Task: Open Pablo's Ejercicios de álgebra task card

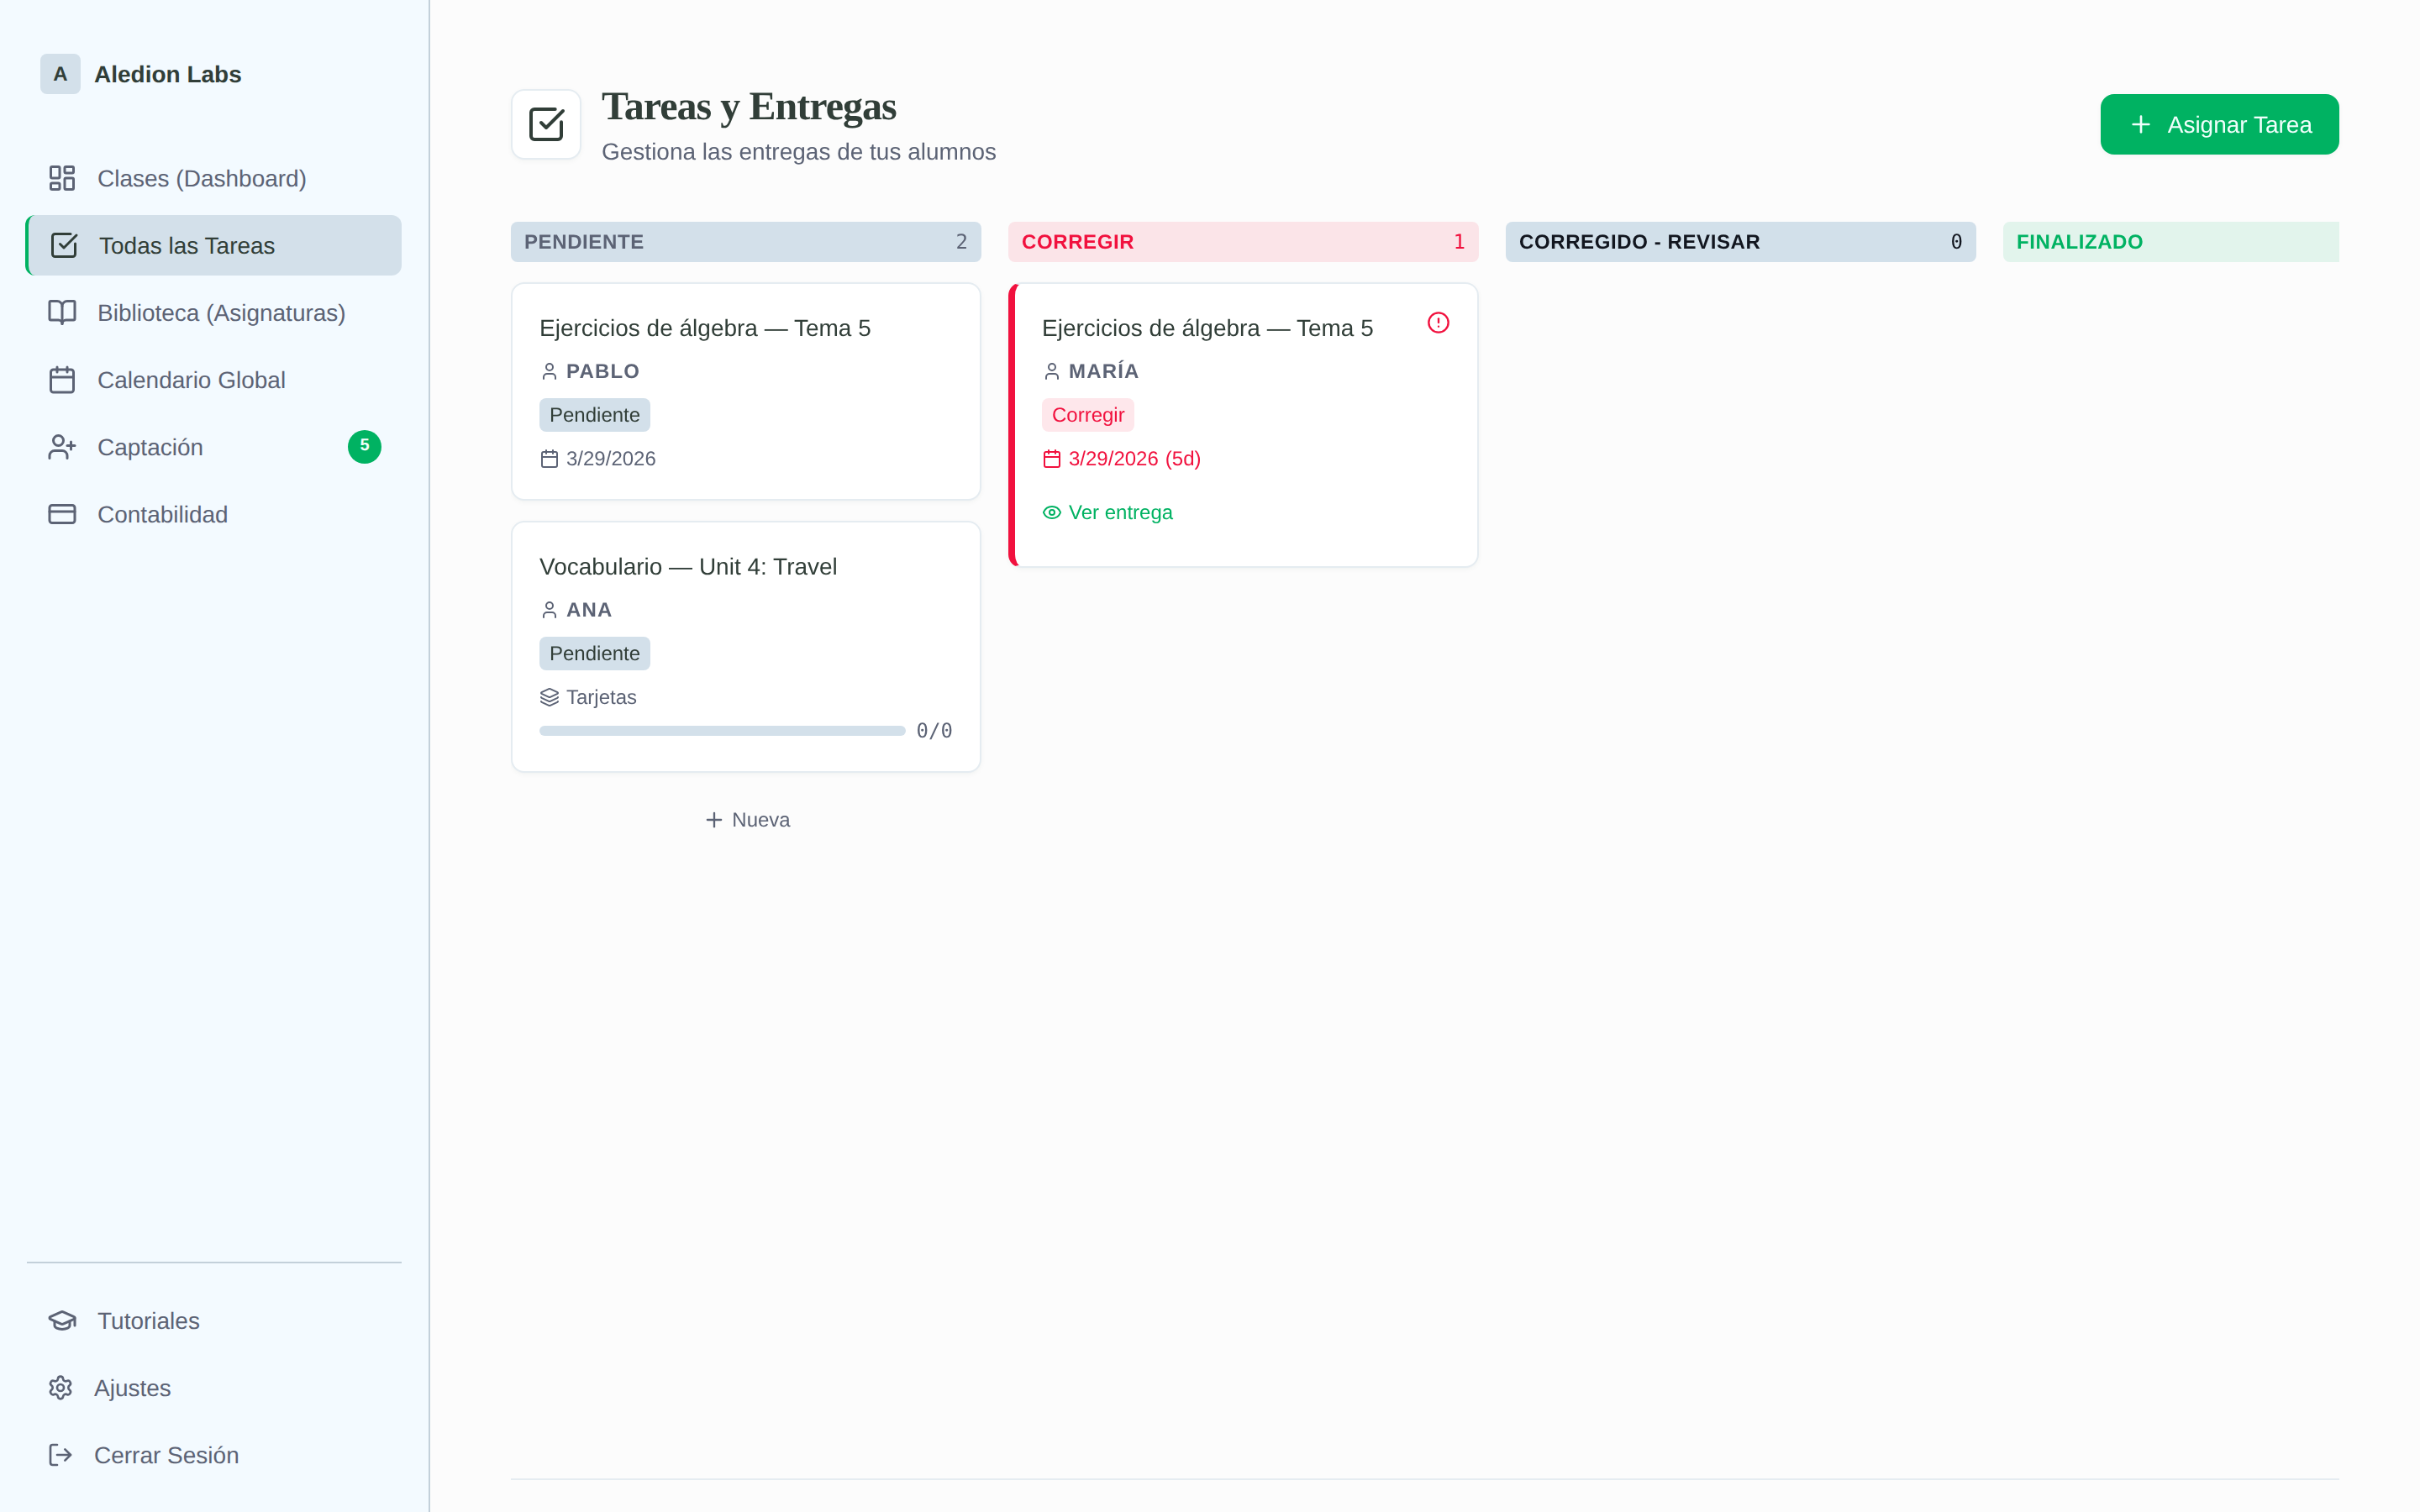Action: 745,391
